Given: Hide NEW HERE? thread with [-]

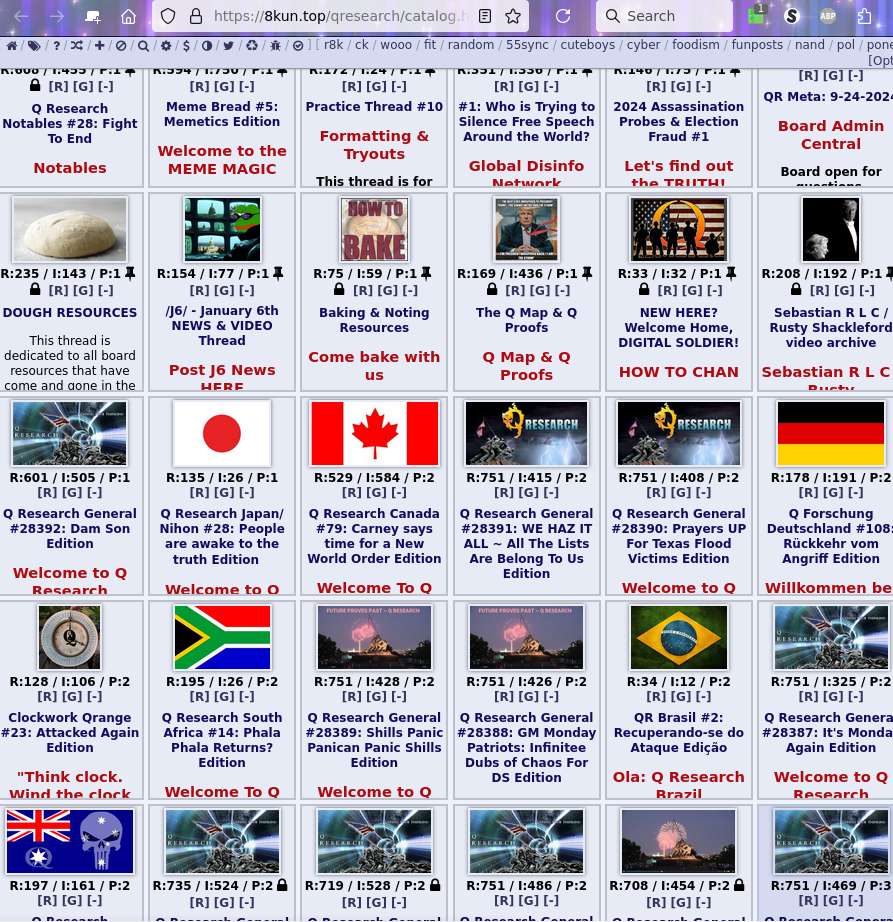Looking at the screenshot, I should coord(714,290).
